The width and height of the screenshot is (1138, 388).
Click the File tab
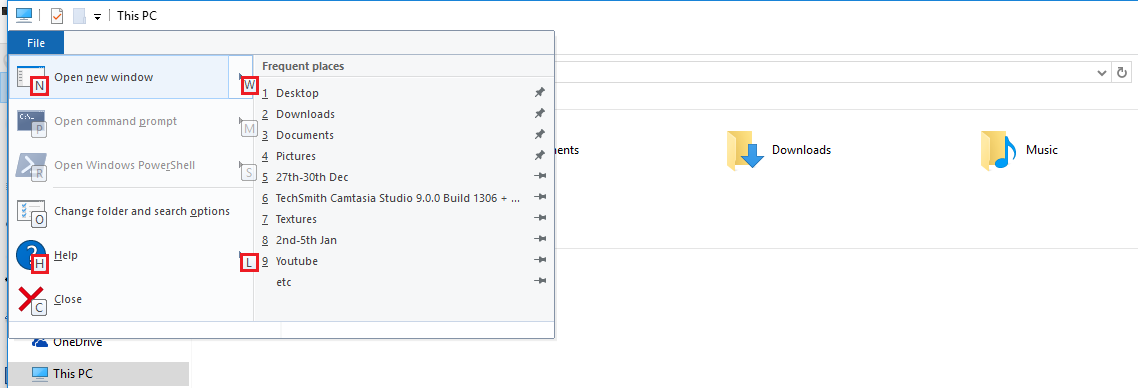36,43
